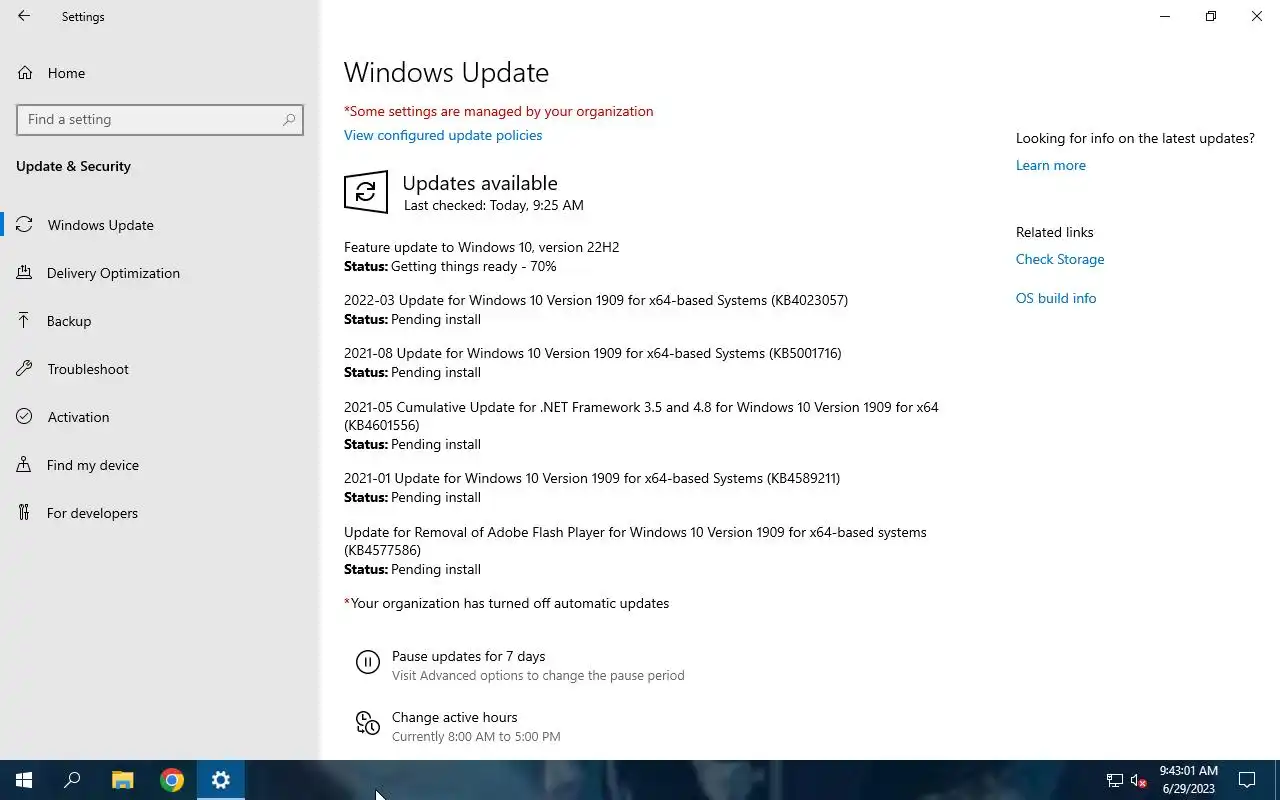This screenshot has width=1280, height=800.
Task: Focus the Find a setting search box
Action: pyautogui.click(x=160, y=119)
